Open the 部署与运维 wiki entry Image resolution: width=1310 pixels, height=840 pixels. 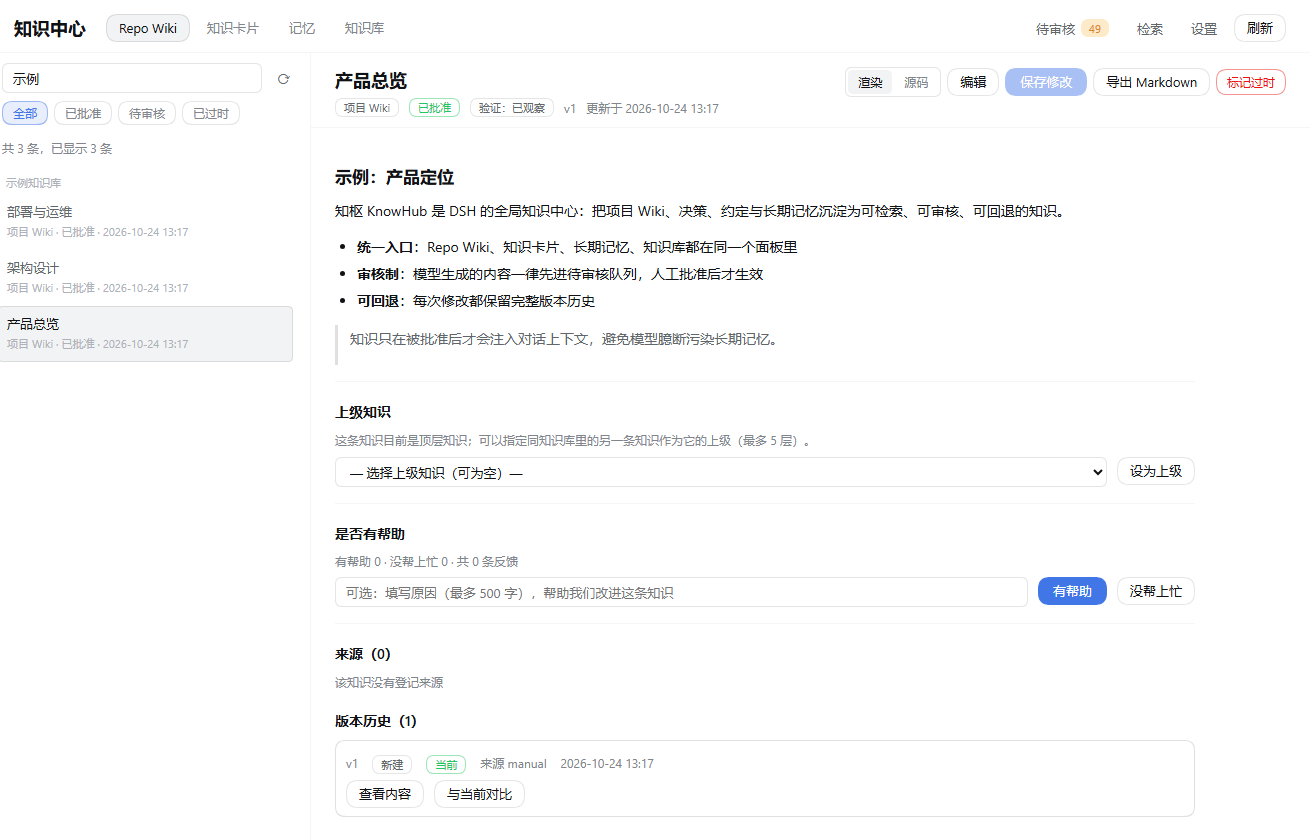(146, 221)
